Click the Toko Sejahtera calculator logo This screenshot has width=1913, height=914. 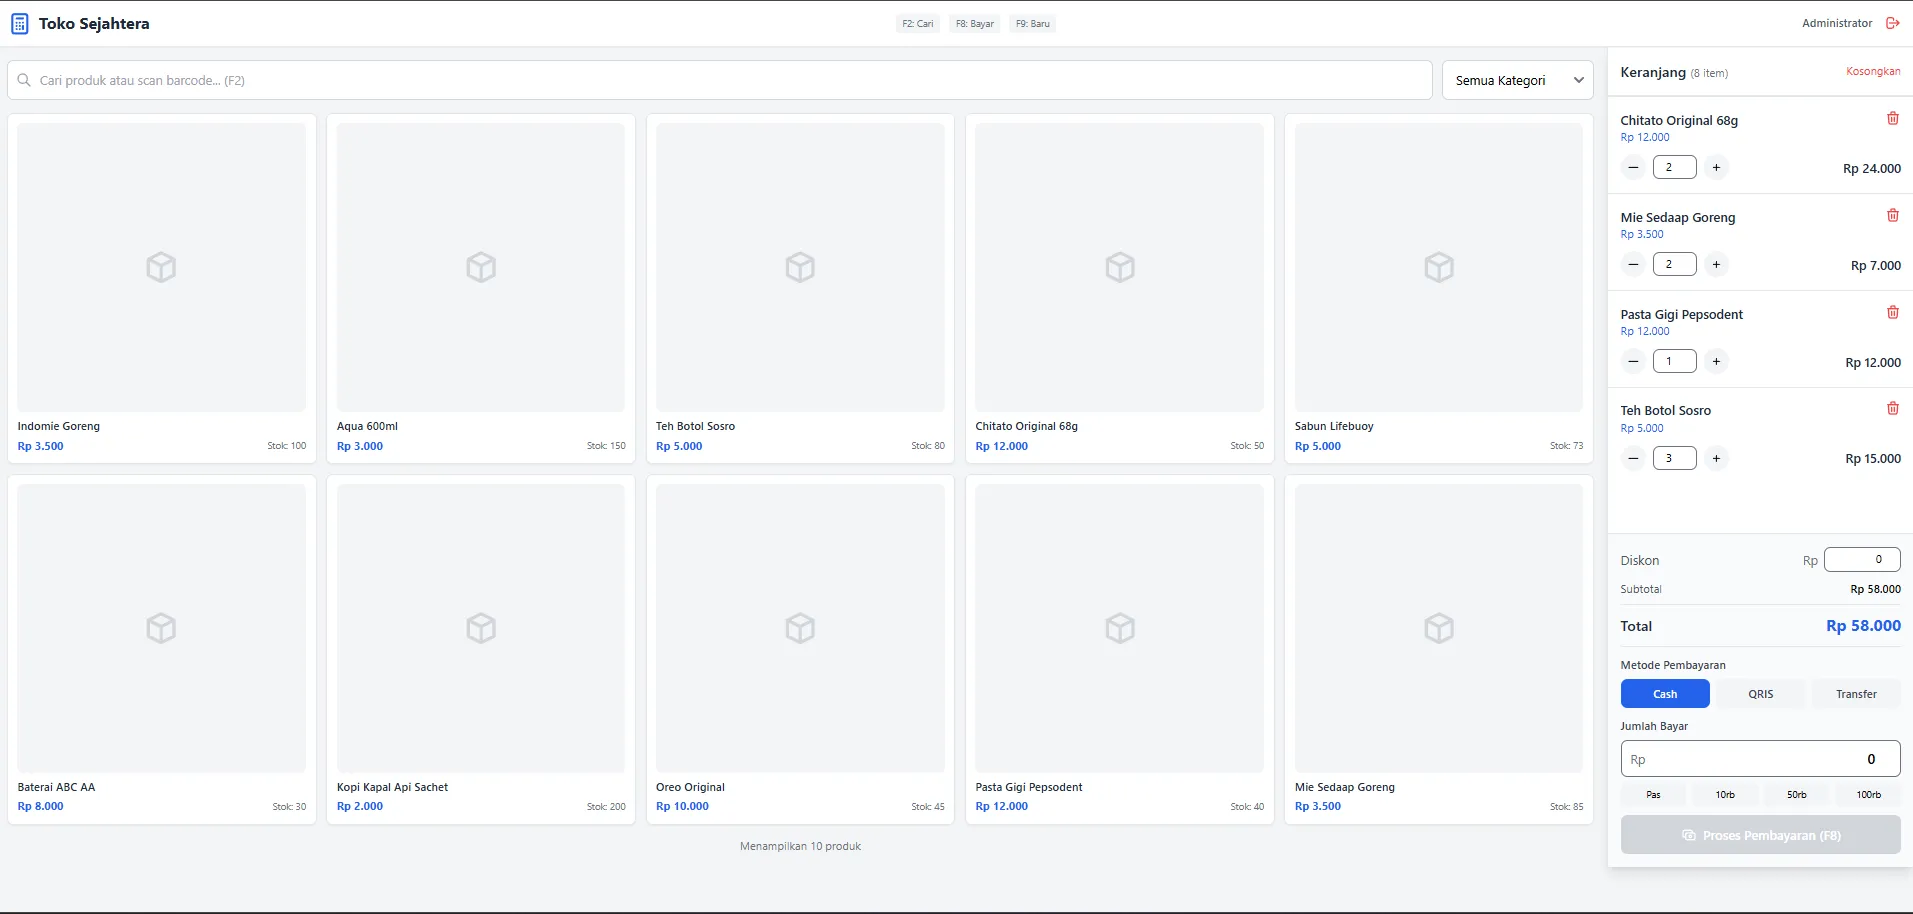click(20, 24)
